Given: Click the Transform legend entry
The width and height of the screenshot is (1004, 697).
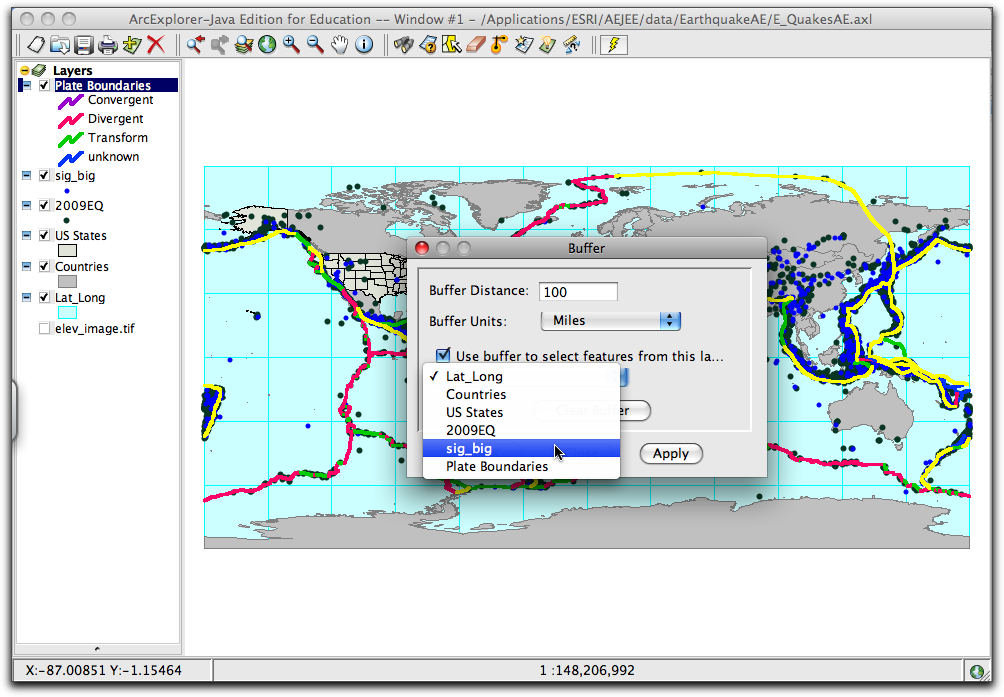Looking at the screenshot, I should 103,138.
